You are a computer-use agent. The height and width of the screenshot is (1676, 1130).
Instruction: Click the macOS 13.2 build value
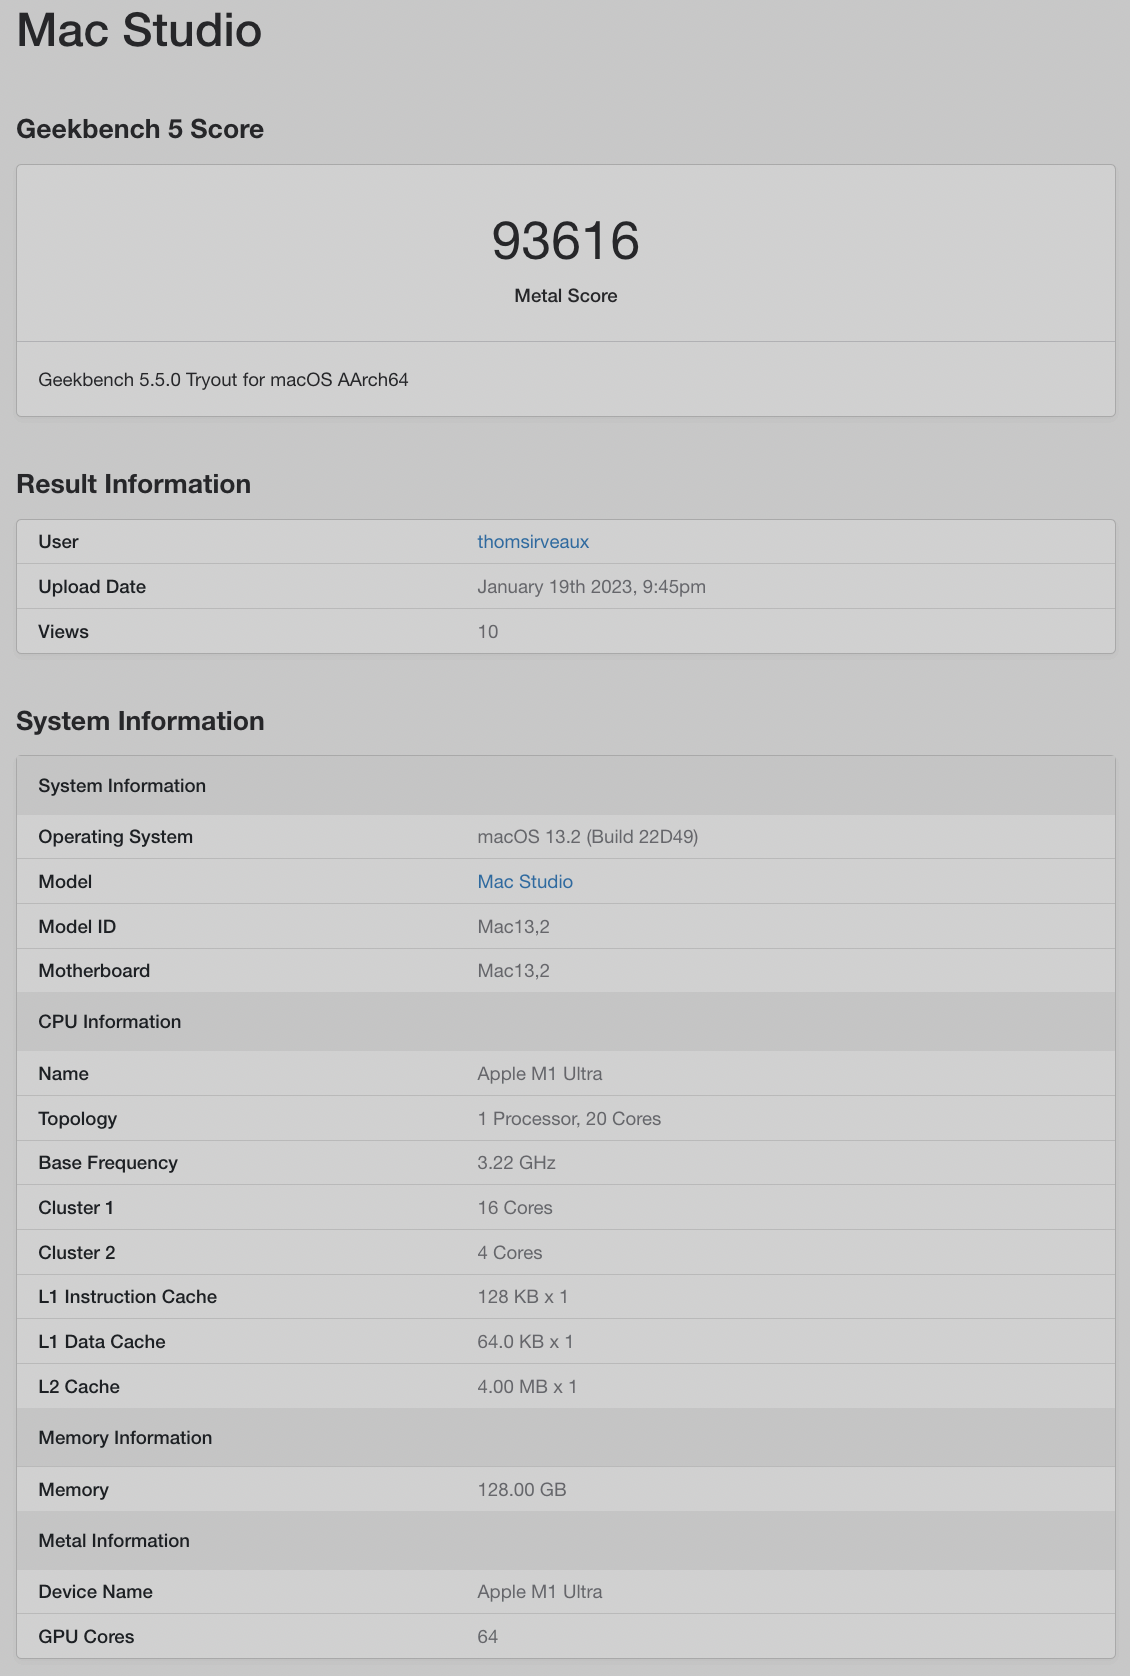click(x=587, y=837)
